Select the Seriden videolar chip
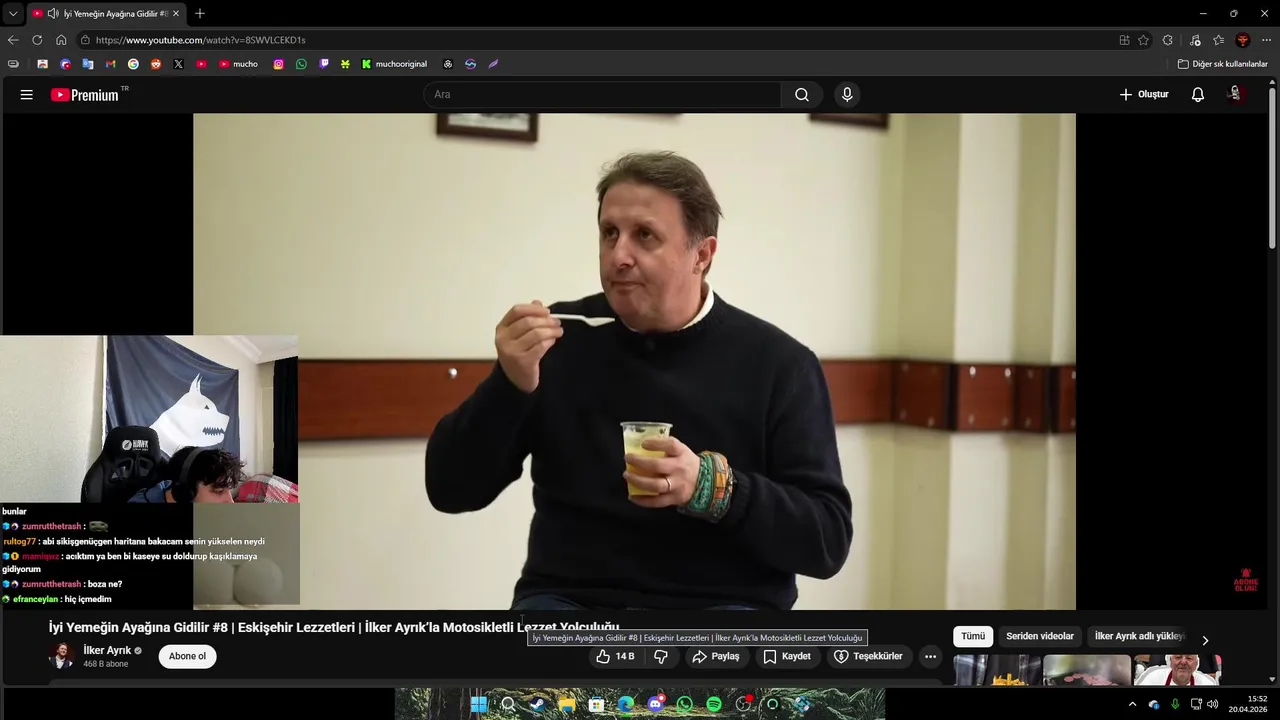1280x720 pixels. coord(1040,636)
